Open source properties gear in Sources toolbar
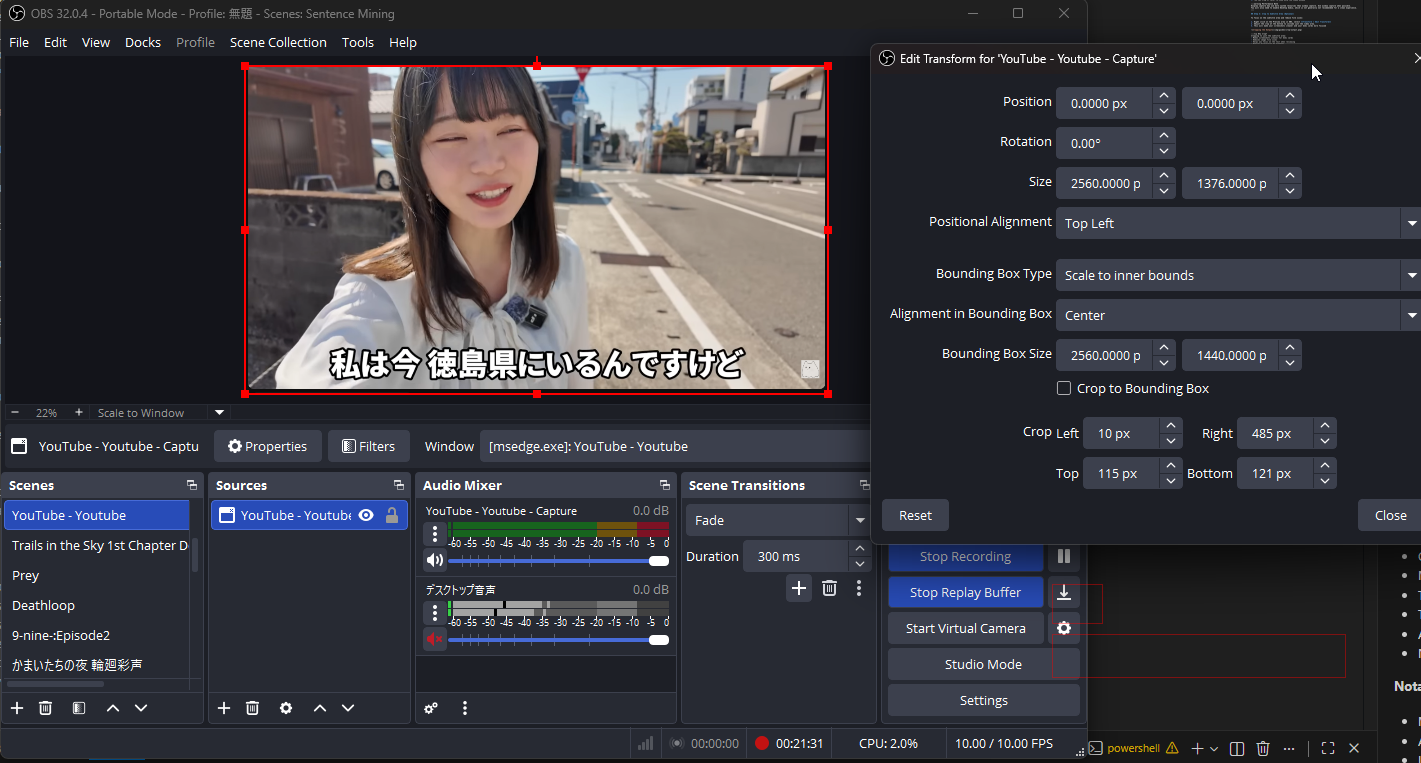The height and width of the screenshot is (763, 1421). 286,708
